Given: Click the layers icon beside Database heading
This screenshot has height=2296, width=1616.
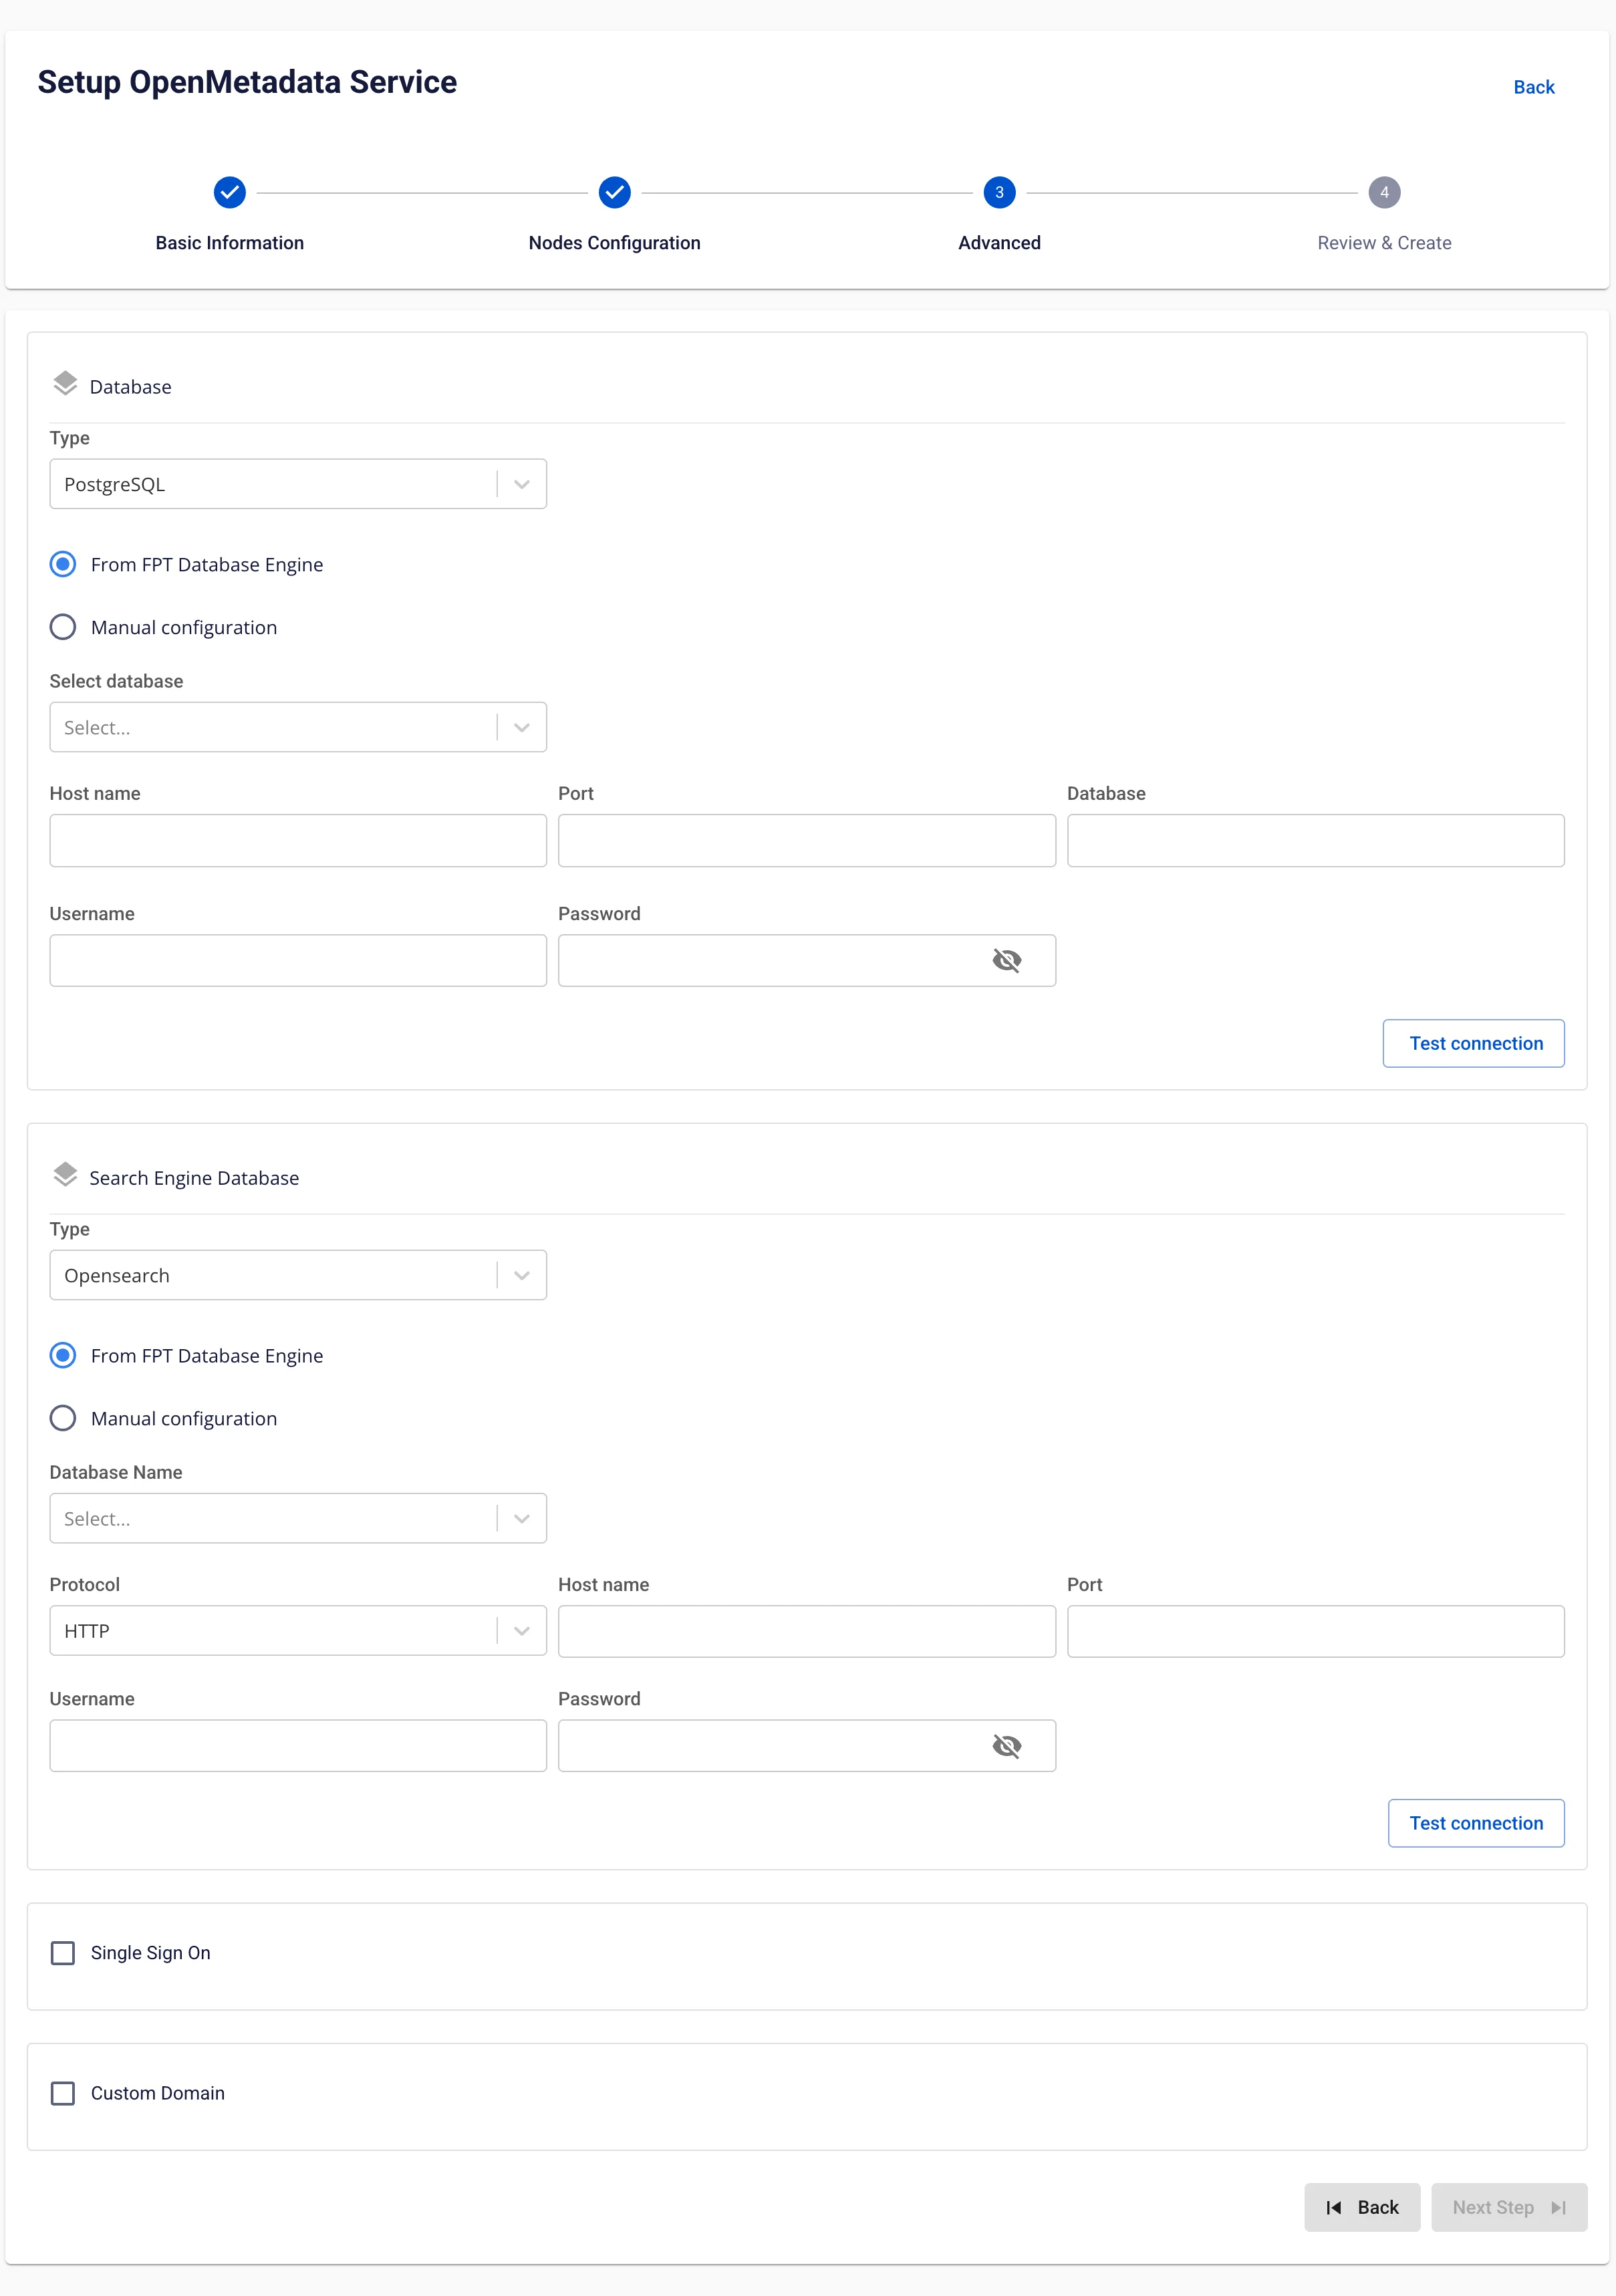Looking at the screenshot, I should pos(65,385).
